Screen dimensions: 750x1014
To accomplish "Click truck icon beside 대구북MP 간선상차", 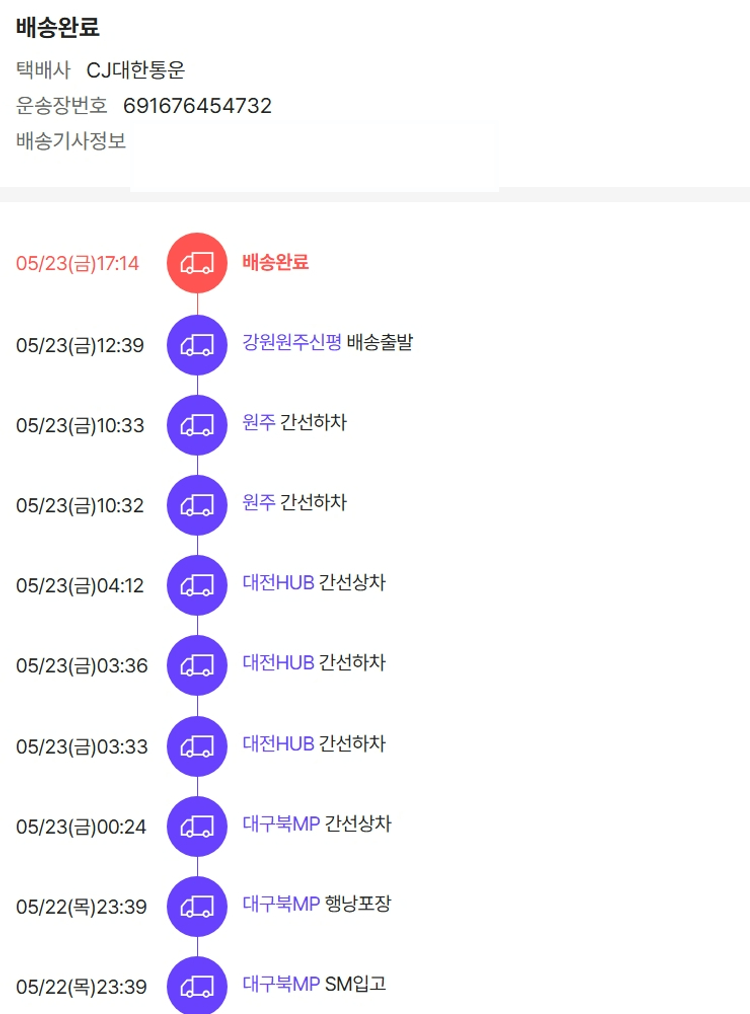I will [197, 826].
